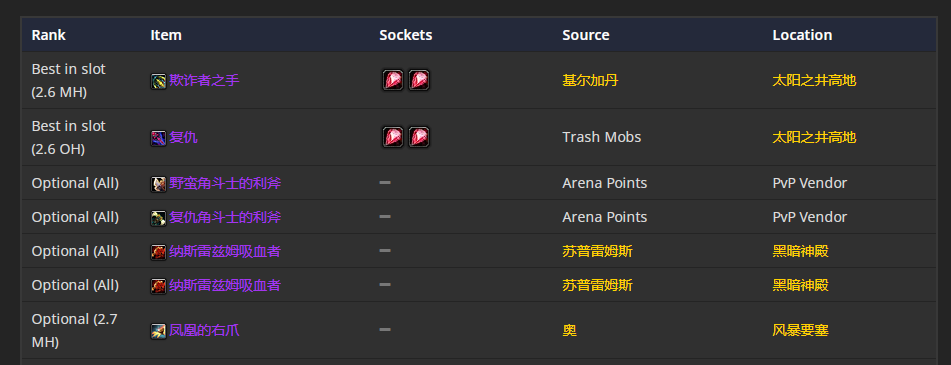Click the 复仇角斗士的利斧 item icon
951x365 pixels.
[x=158, y=218]
